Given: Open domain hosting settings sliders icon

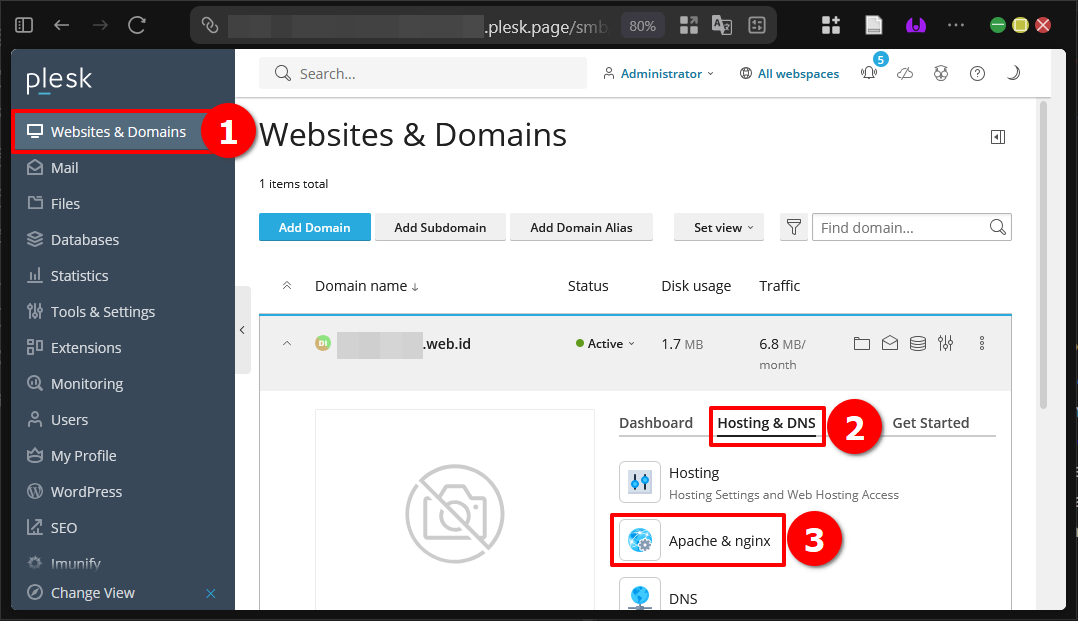Looking at the screenshot, I should pos(945,342).
